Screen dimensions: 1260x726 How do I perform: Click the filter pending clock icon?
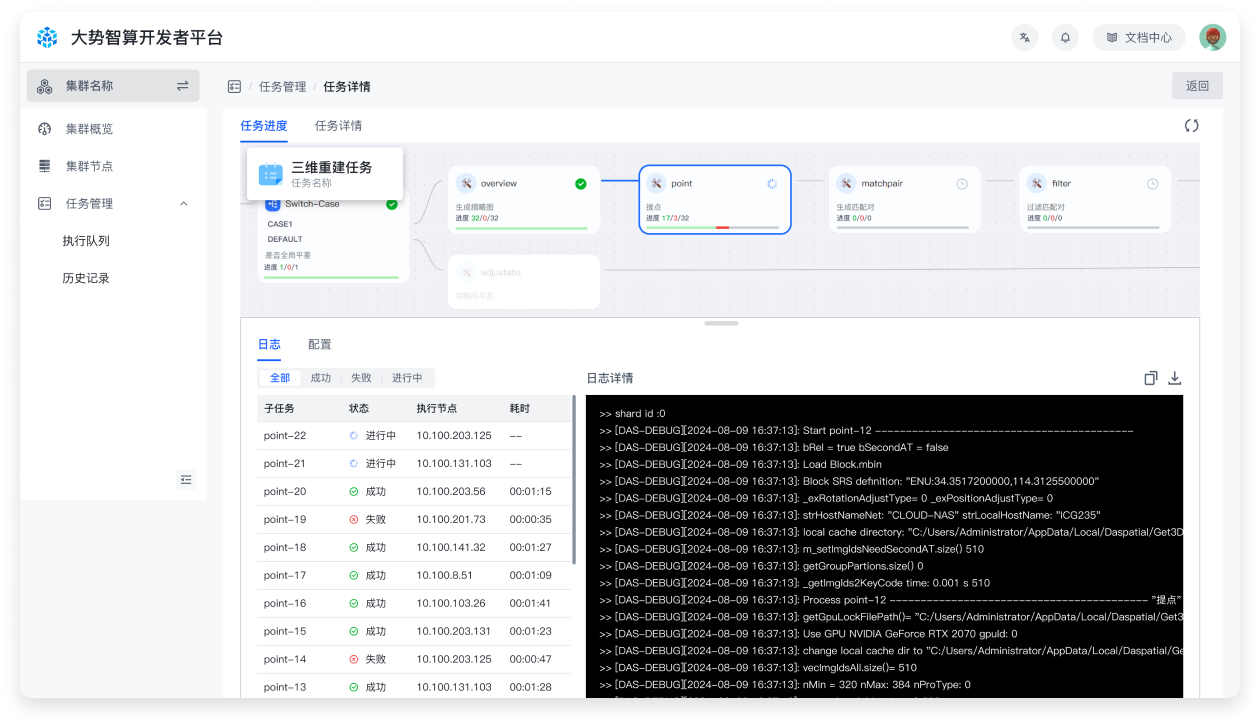tap(1153, 184)
